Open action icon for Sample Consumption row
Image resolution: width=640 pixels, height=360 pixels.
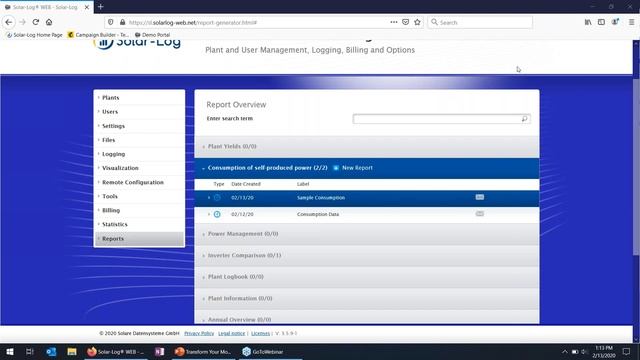(x=480, y=197)
